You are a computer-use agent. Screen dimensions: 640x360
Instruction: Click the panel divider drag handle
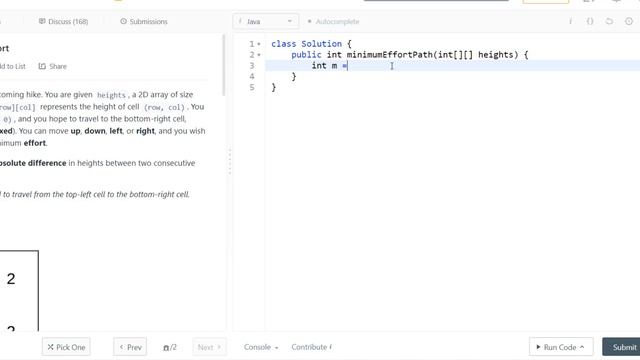229,161
